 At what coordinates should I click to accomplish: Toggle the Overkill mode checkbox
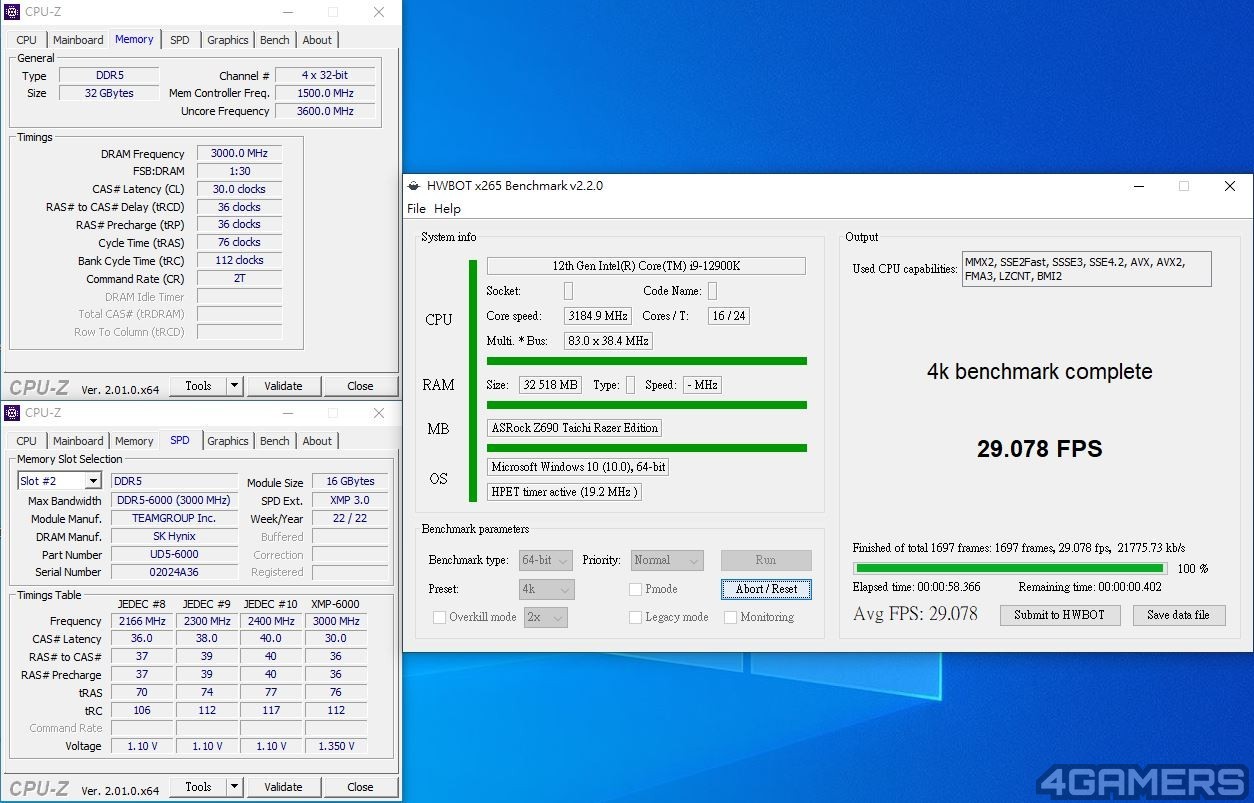[x=439, y=617]
